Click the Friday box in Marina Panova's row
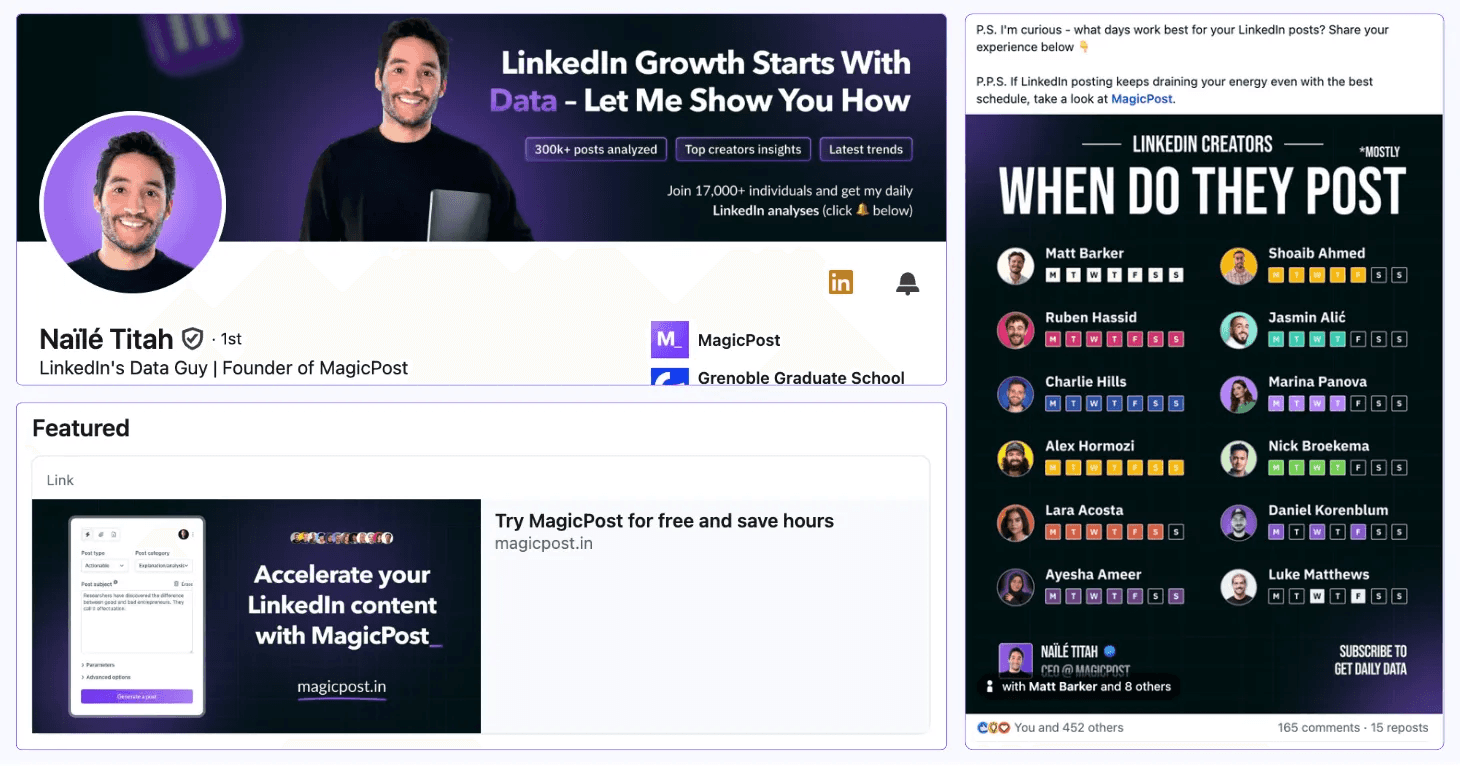Image resolution: width=1460 pixels, height=766 pixels. tap(1358, 404)
